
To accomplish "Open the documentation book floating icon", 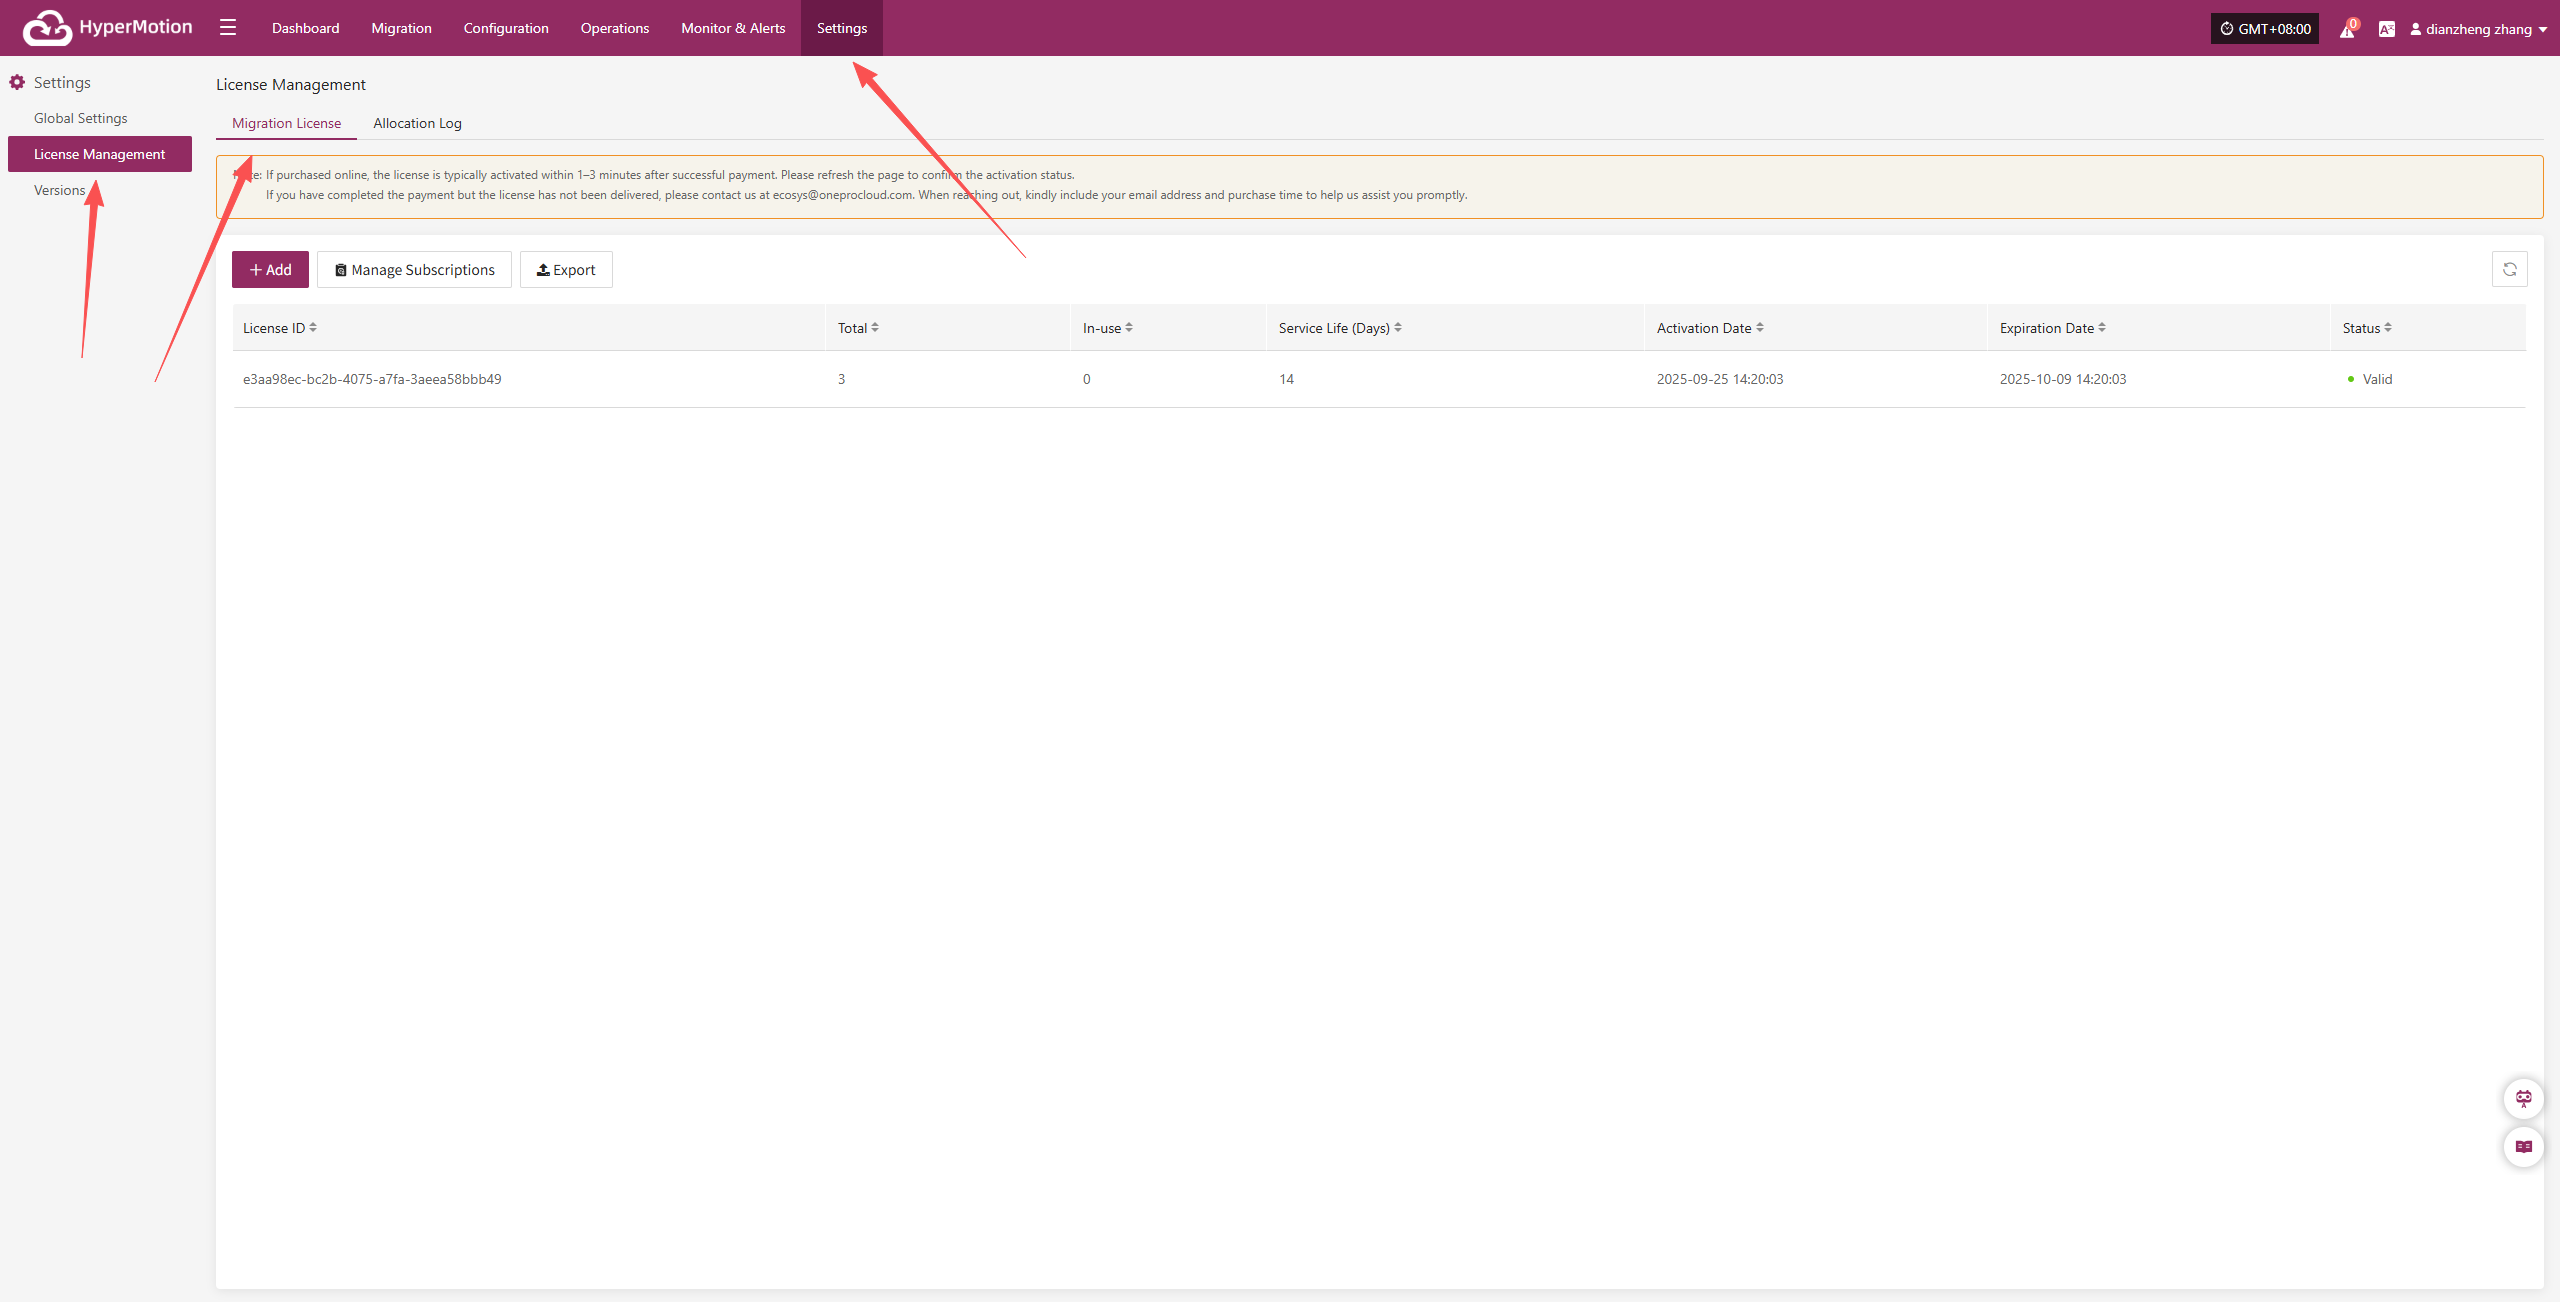I will pos(2523,1147).
